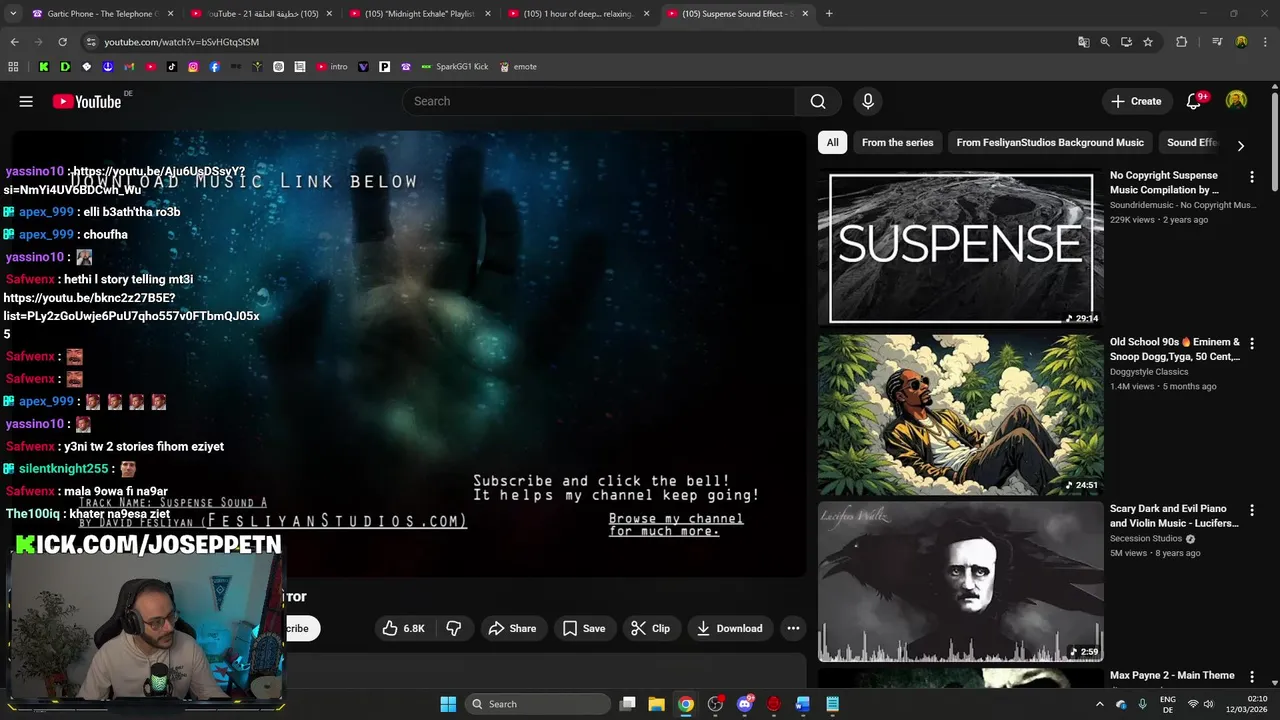Image resolution: width=1280 pixels, height=720 pixels.
Task: Start voice search with the microphone
Action: click(x=868, y=101)
